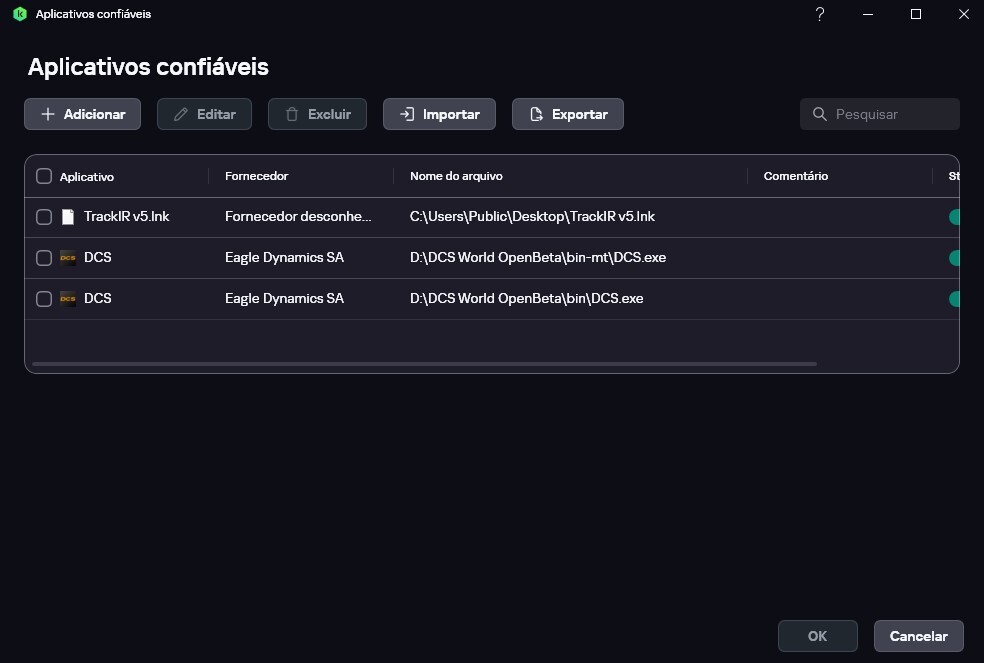Sort by the Aplicativo column header
This screenshot has height=663, width=984.
tap(87, 177)
